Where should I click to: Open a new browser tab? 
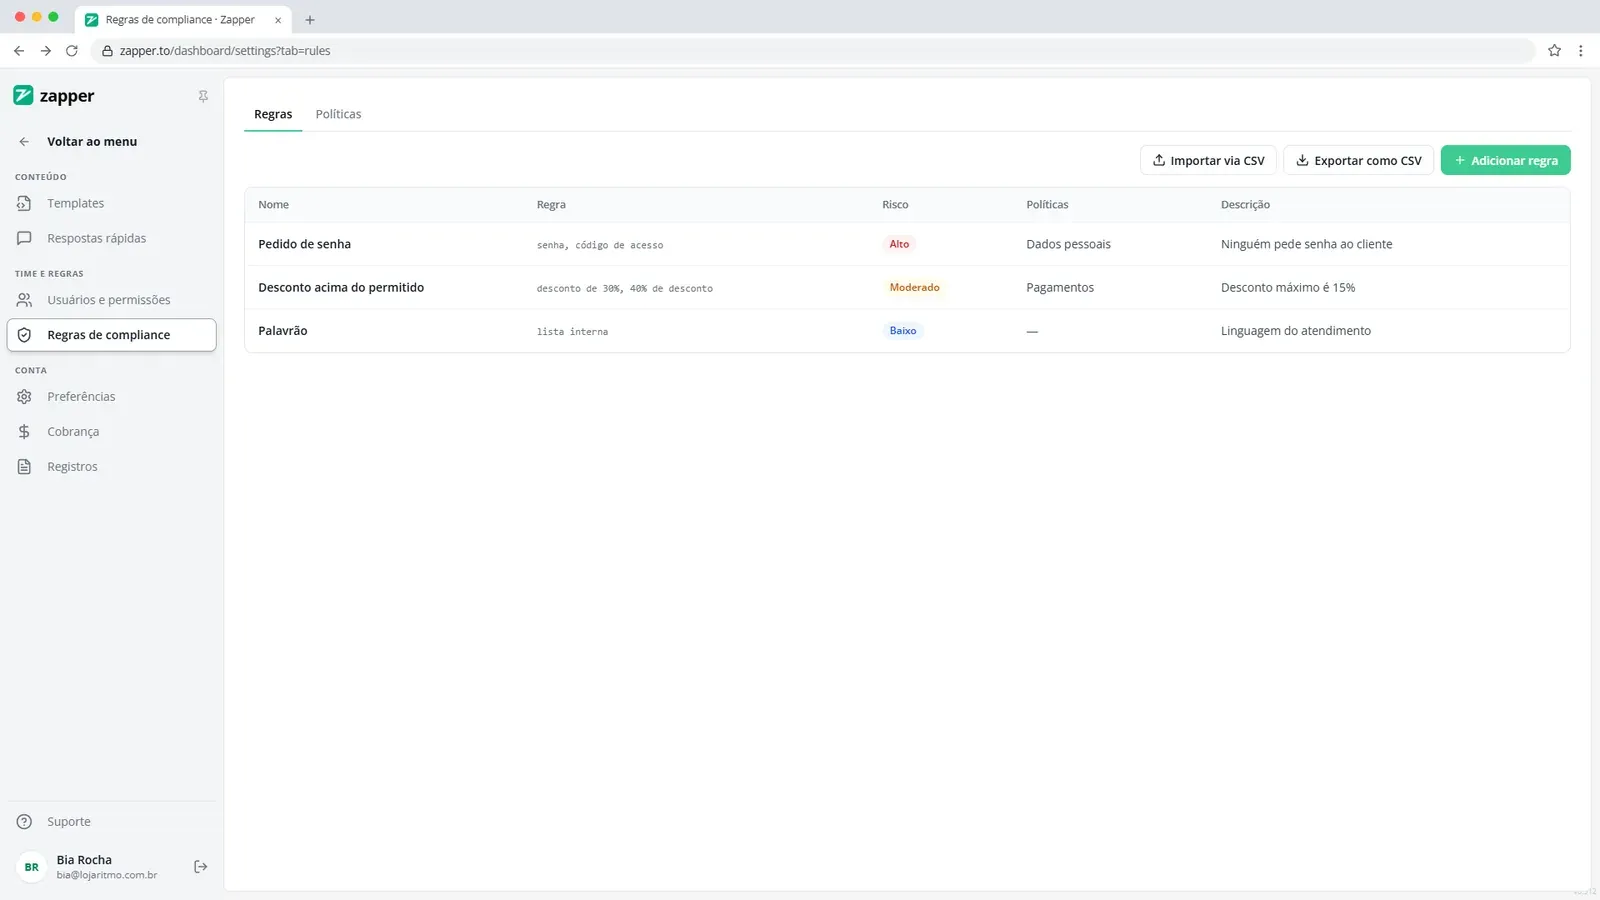pos(310,19)
